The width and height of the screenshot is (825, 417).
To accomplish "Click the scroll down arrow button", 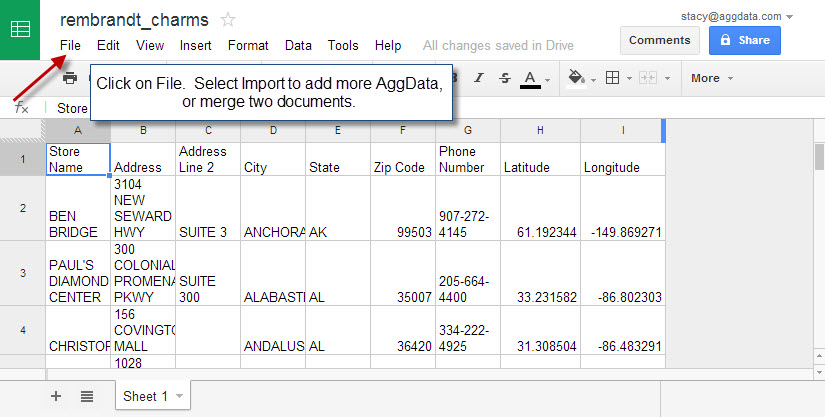I will (x=819, y=372).
